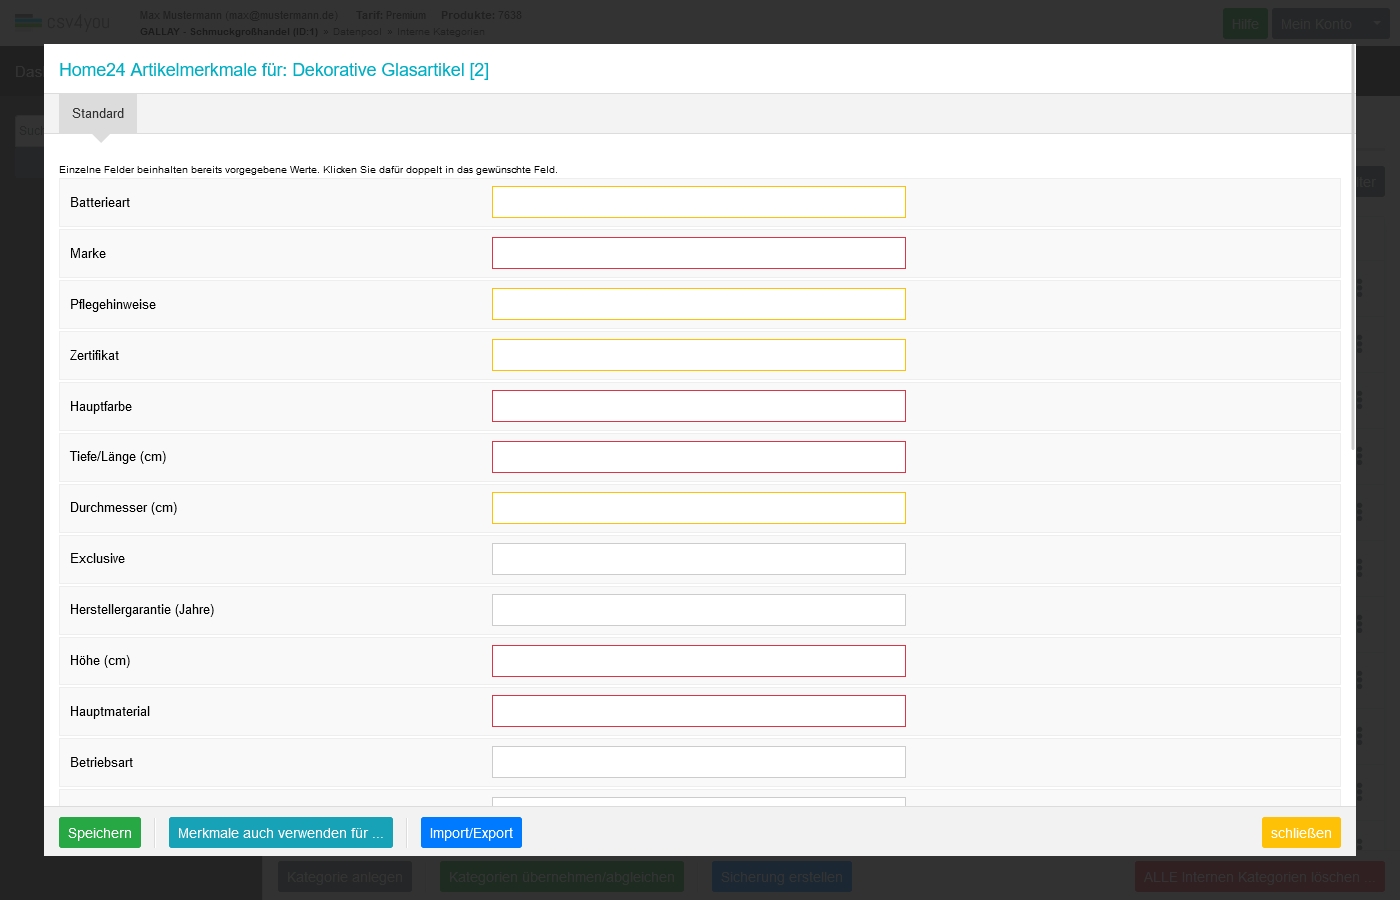
Task: Click the Herstellergarantie (Jahre) field
Action: pyautogui.click(x=698, y=610)
